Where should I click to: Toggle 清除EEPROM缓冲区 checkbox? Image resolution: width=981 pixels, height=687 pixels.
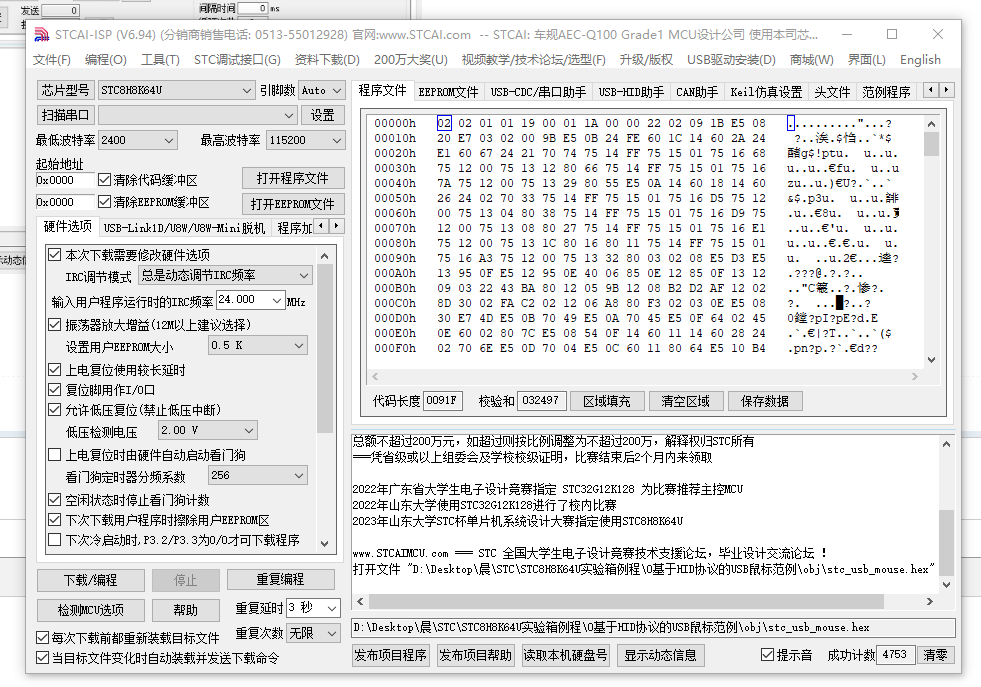(x=104, y=202)
